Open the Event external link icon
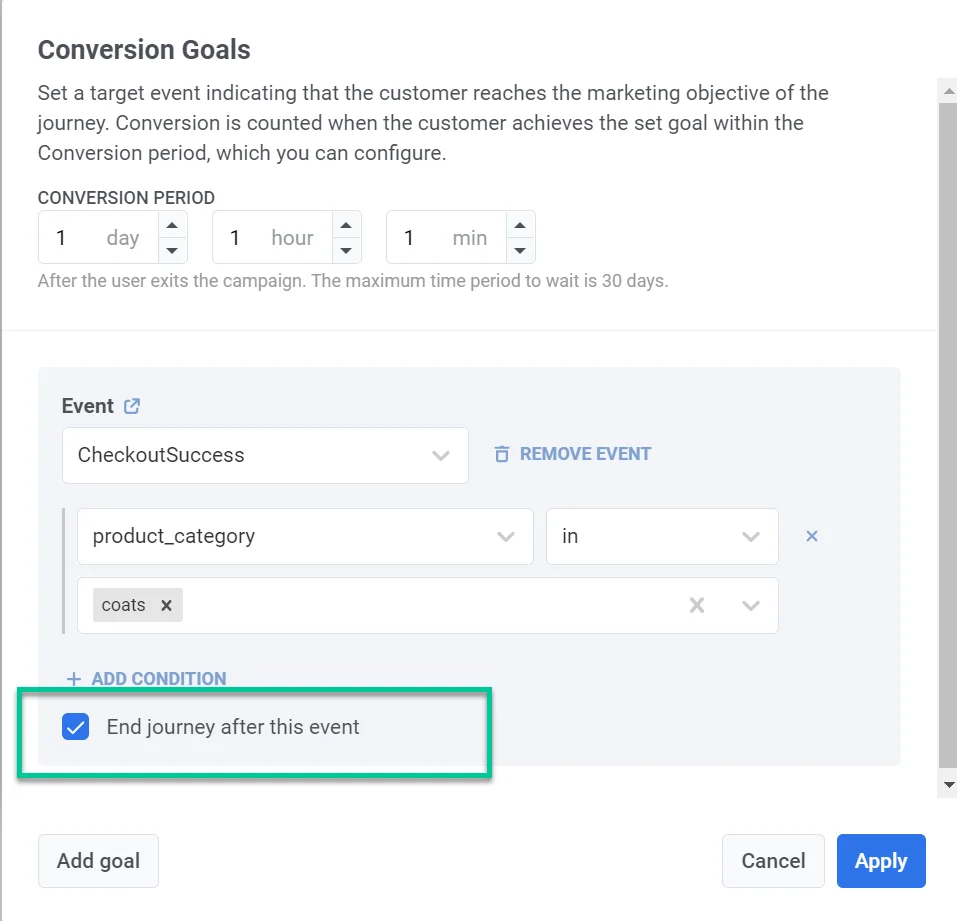The image size is (957, 921). pyautogui.click(x=132, y=406)
